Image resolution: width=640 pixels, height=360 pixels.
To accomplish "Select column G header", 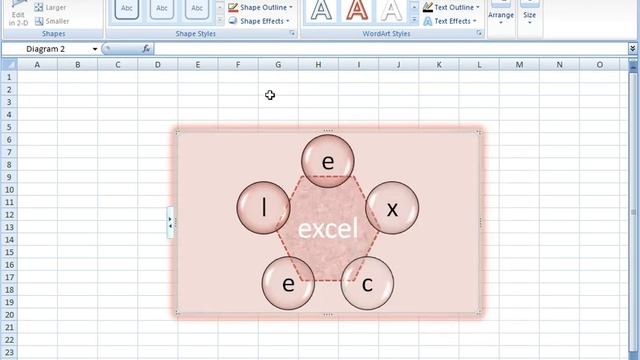I will click(278, 64).
